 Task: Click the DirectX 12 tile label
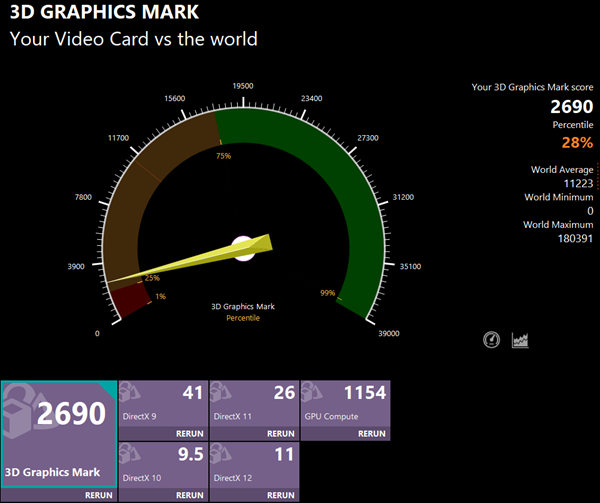[235, 479]
